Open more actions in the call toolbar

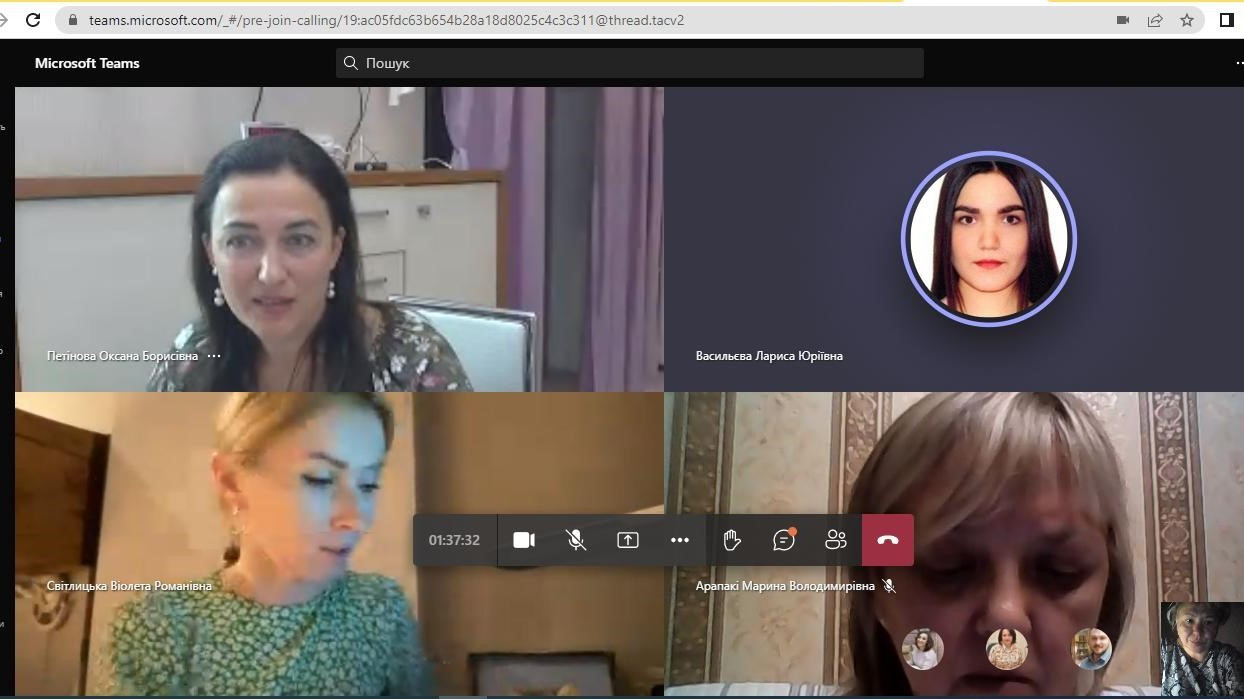[680, 540]
